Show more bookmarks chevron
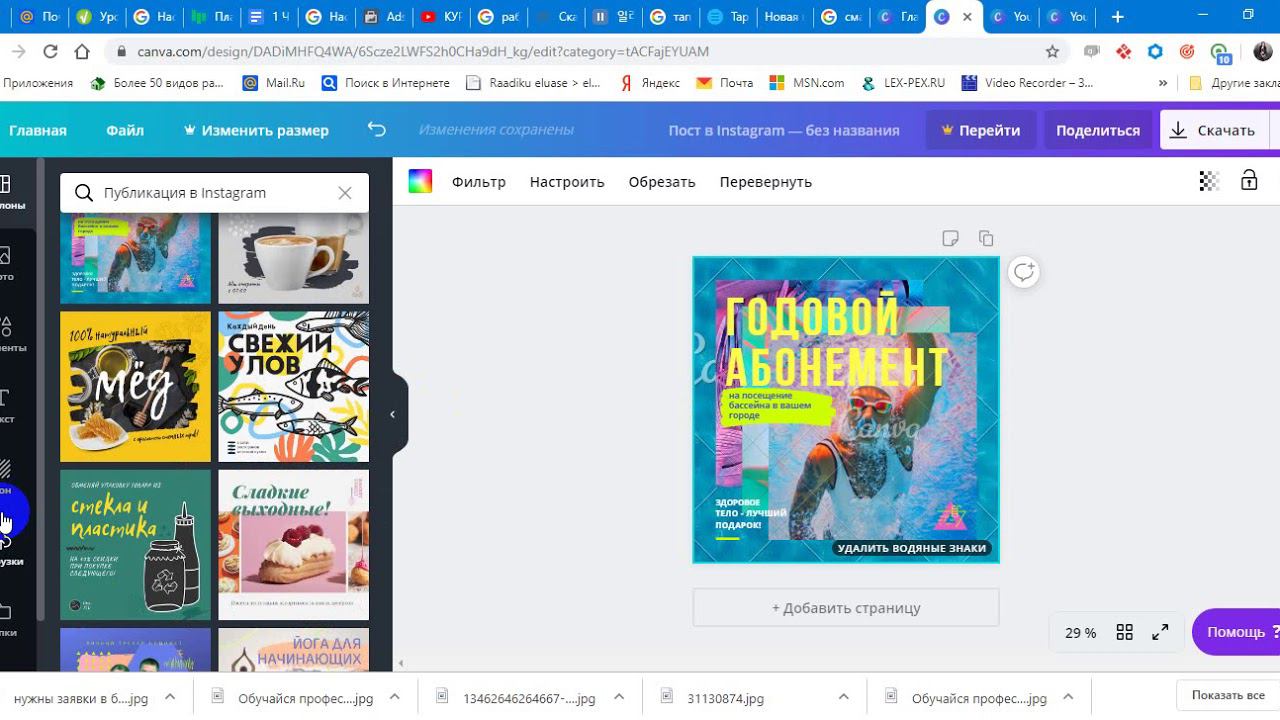The image size is (1280, 720). tap(1163, 83)
